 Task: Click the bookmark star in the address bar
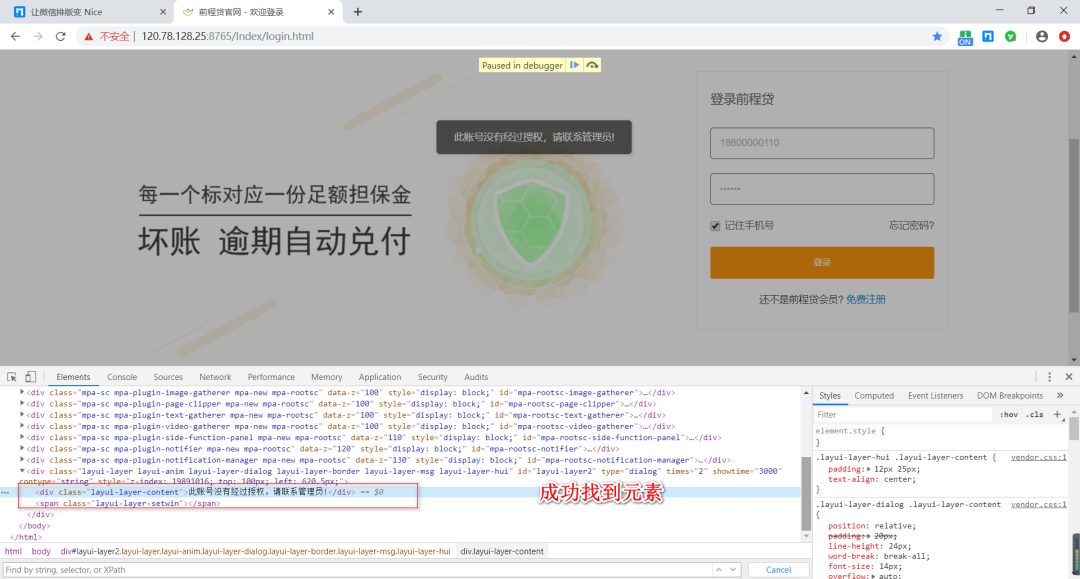(x=936, y=35)
